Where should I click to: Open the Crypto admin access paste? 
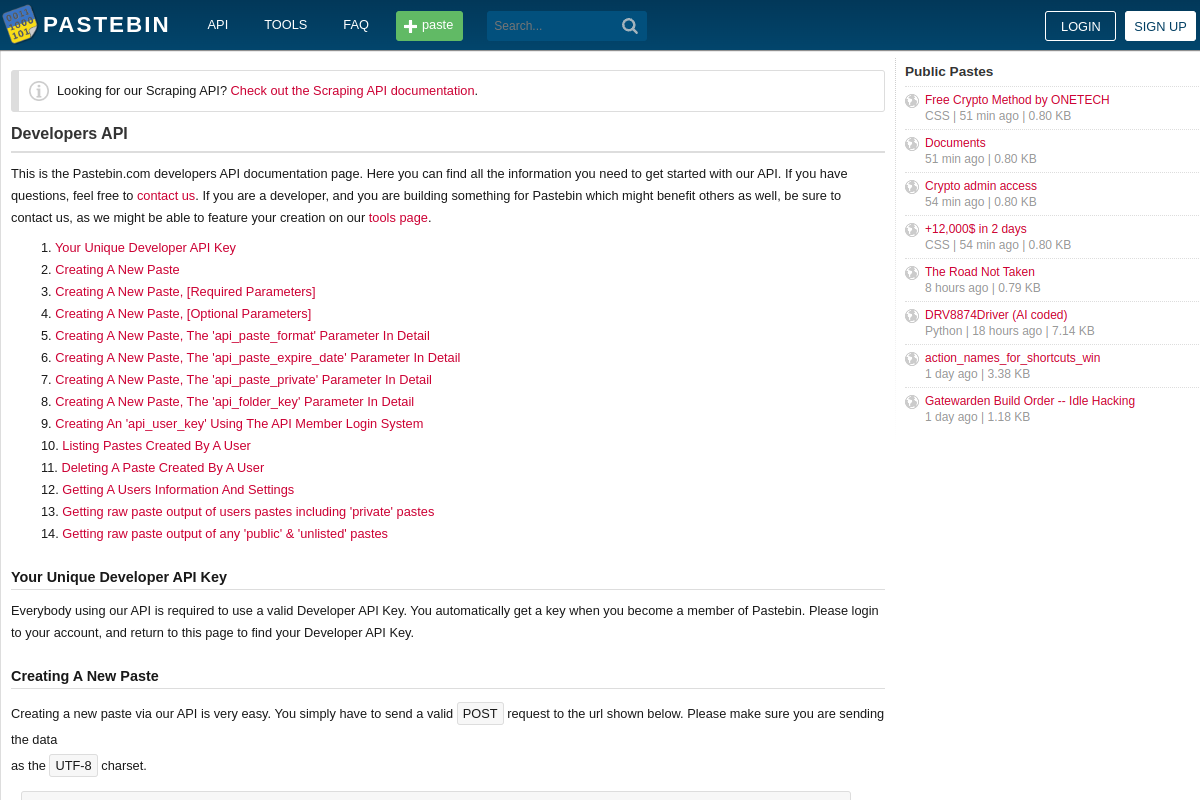[x=981, y=186]
